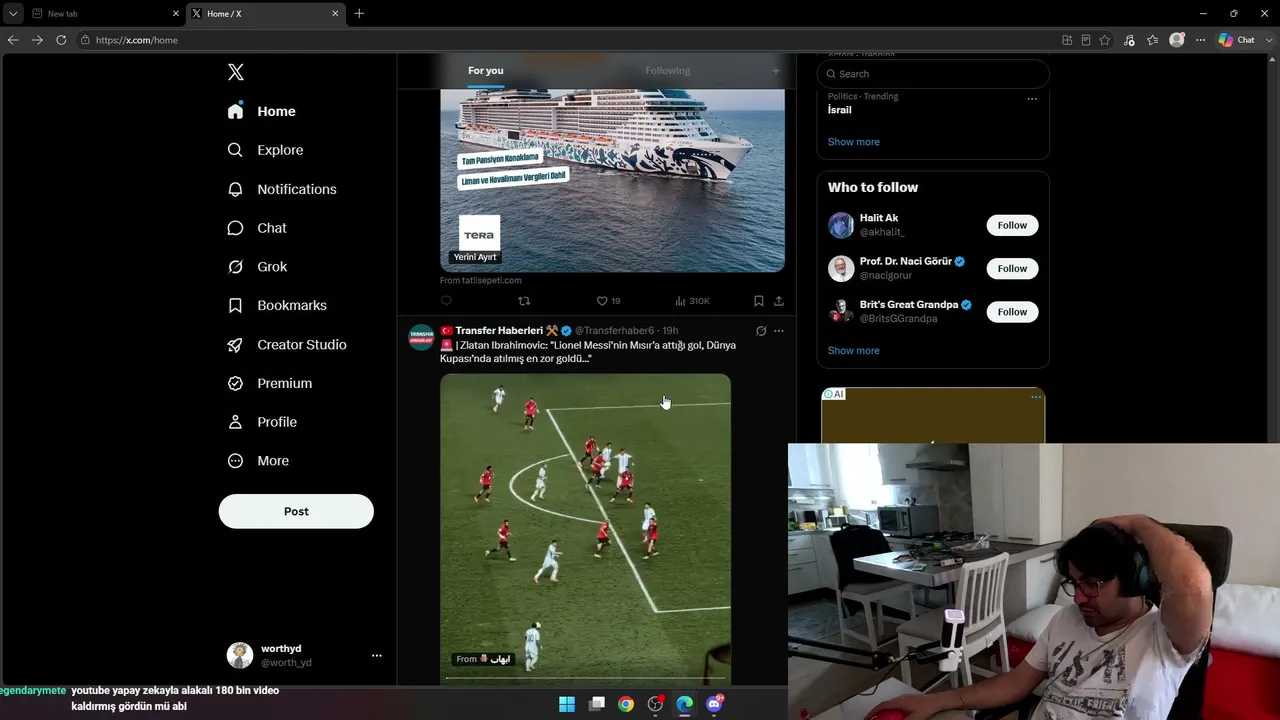Screen dimensions: 1280x720
Task: Reload the page in the browser
Action: click(x=61, y=40)
